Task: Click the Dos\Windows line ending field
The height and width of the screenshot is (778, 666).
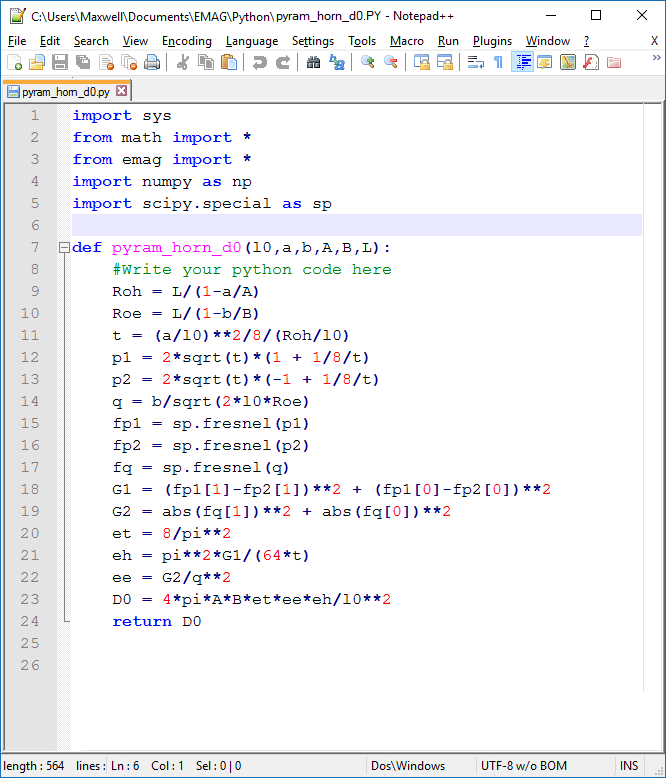Action: coord(408,766)
